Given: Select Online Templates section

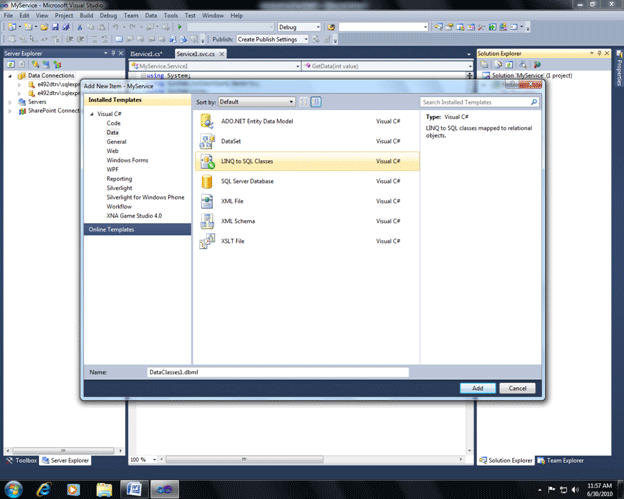Looking at the screenshot, I should 137,229.
